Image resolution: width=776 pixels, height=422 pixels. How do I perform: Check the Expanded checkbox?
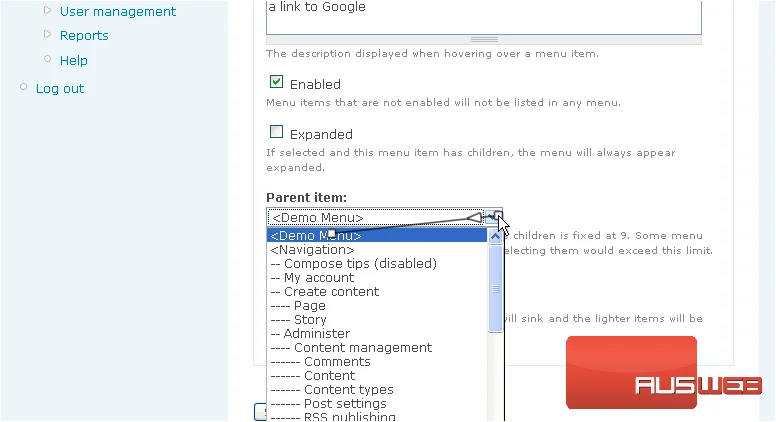277,132
